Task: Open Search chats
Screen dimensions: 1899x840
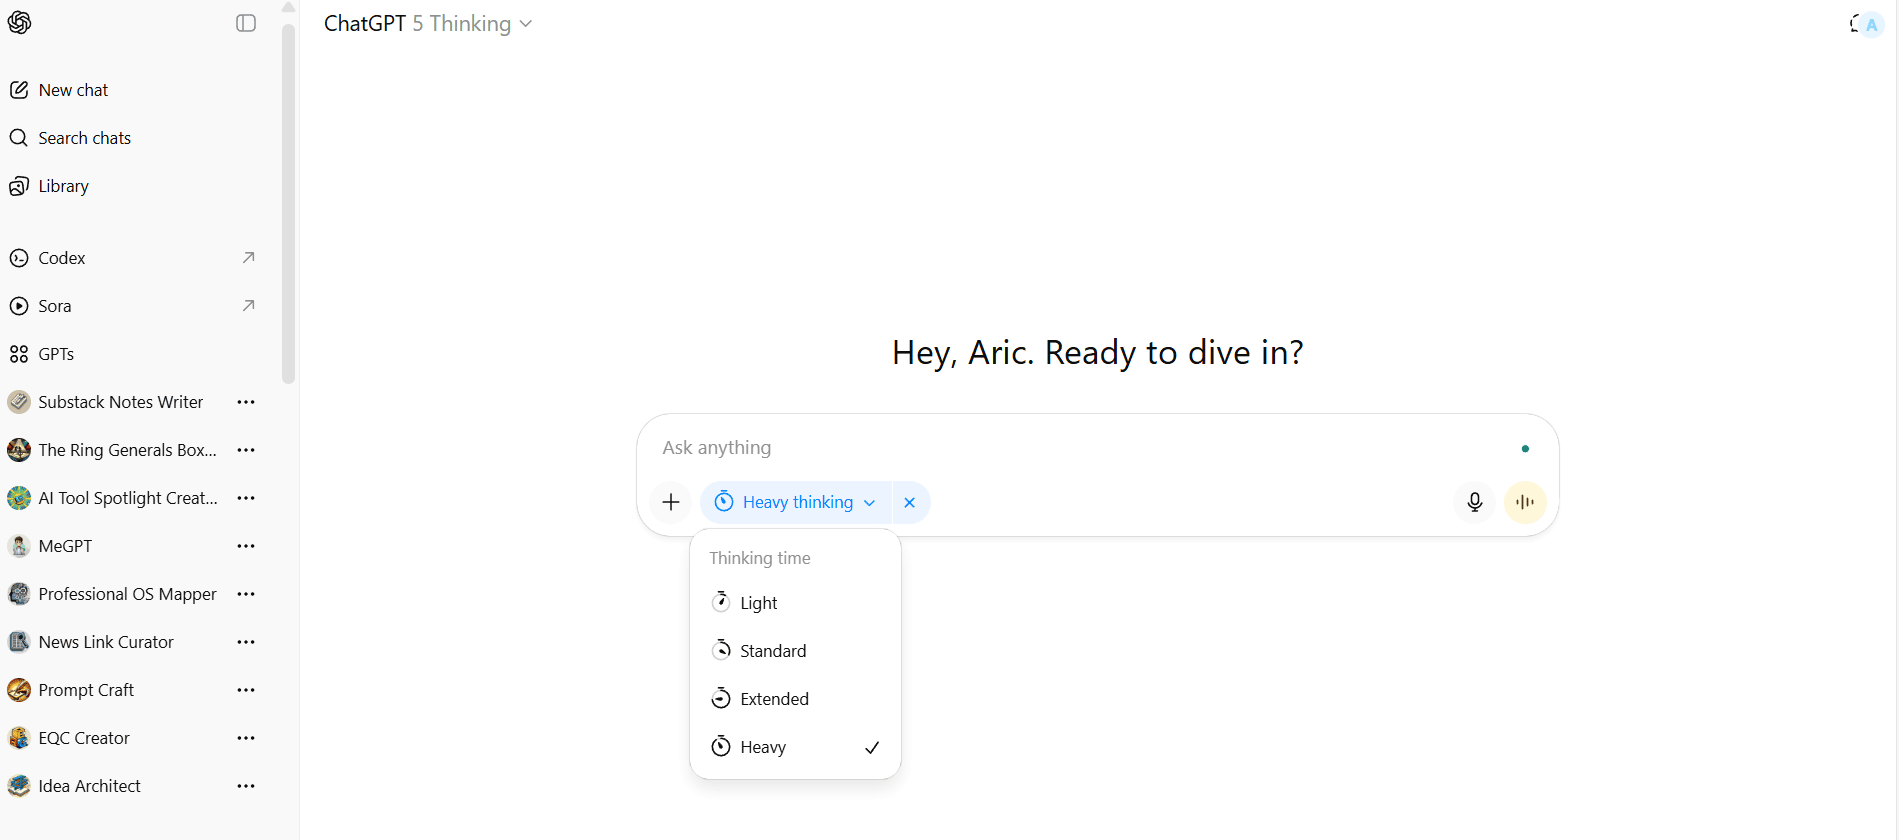Action: [x=84, y=138]
